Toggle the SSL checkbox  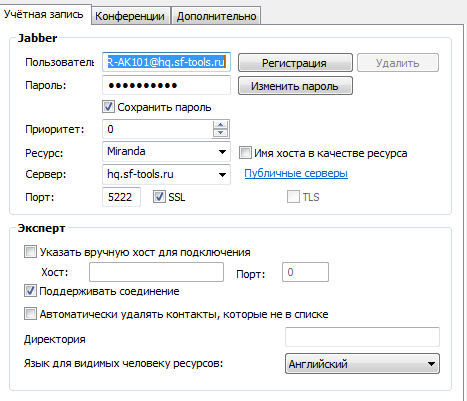tap(159, 196)
